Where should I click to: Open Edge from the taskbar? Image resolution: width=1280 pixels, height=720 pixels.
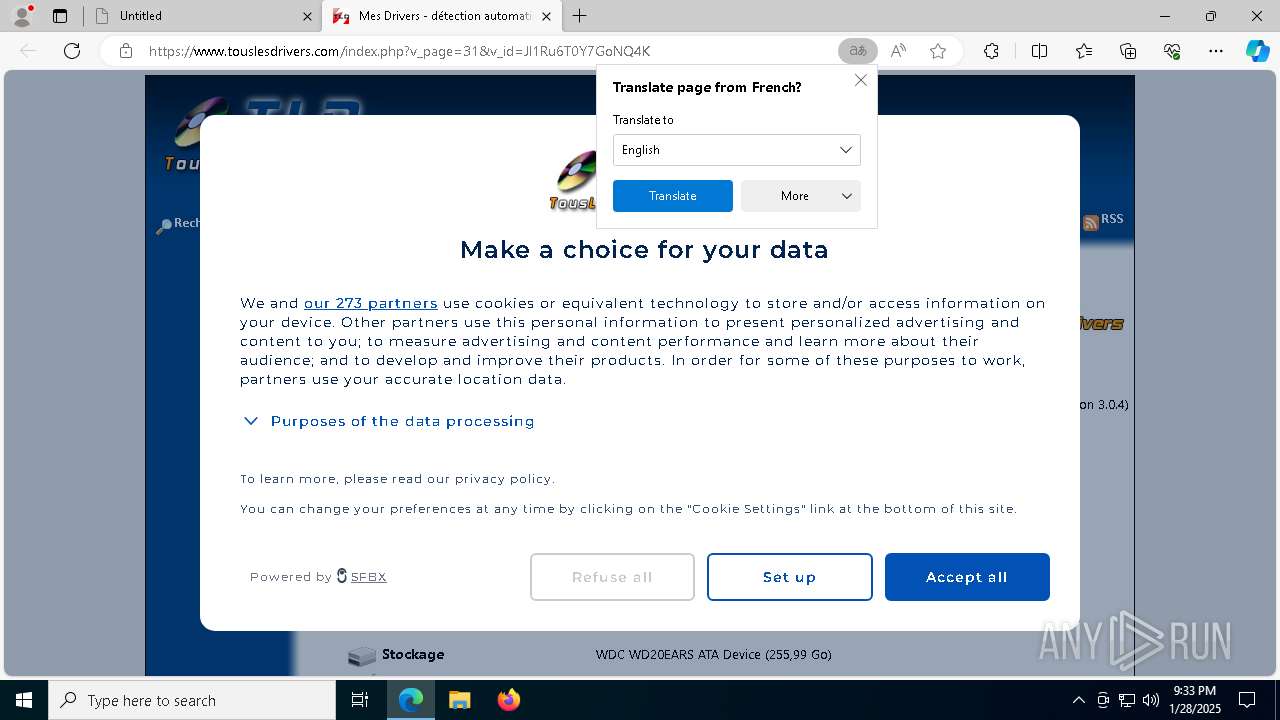[411, 700]
